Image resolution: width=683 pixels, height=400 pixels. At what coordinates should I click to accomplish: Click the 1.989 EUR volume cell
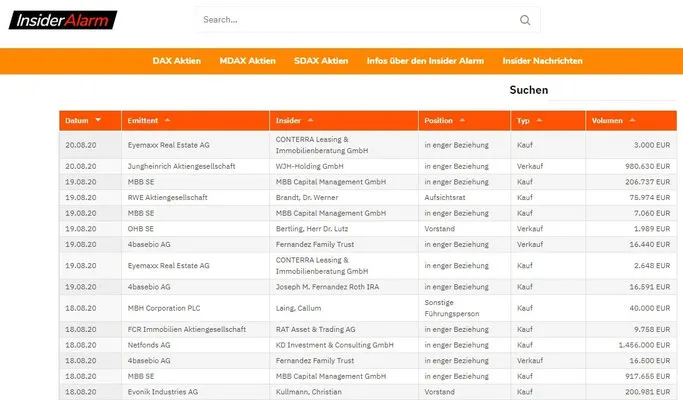631,229
